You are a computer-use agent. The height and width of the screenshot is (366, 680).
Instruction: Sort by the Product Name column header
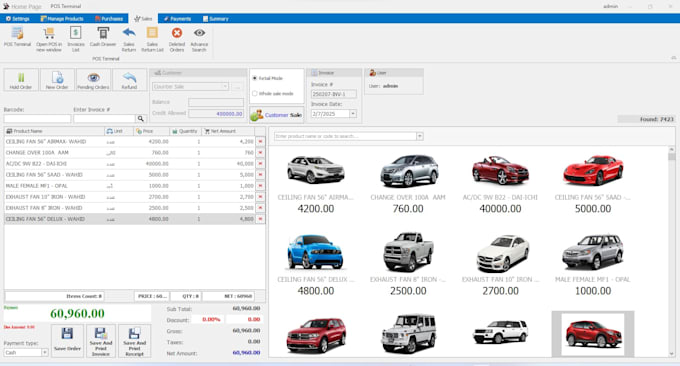pos(55,131)
